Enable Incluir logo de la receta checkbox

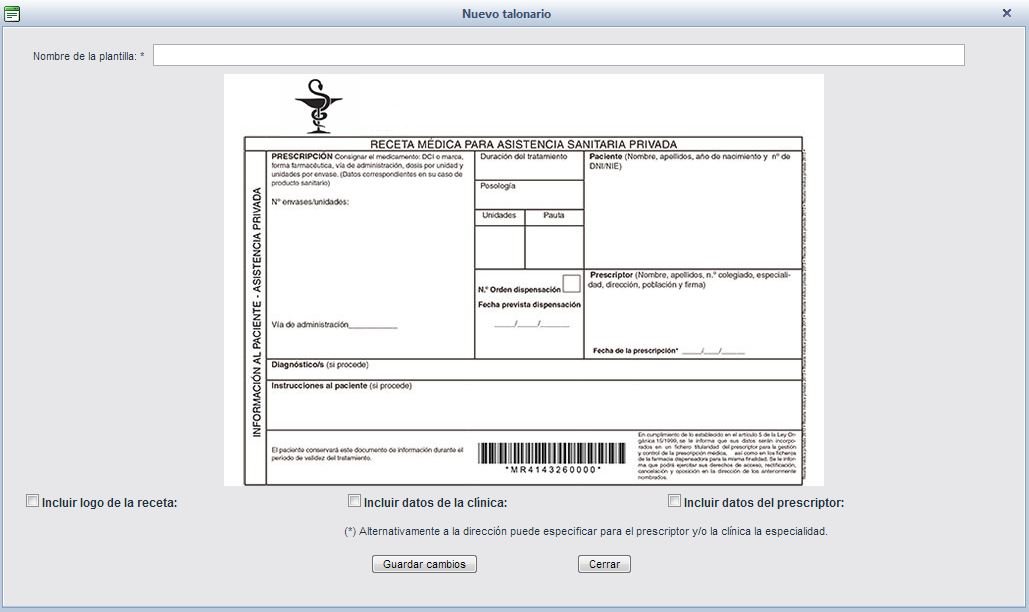click(x=33, y=501)
